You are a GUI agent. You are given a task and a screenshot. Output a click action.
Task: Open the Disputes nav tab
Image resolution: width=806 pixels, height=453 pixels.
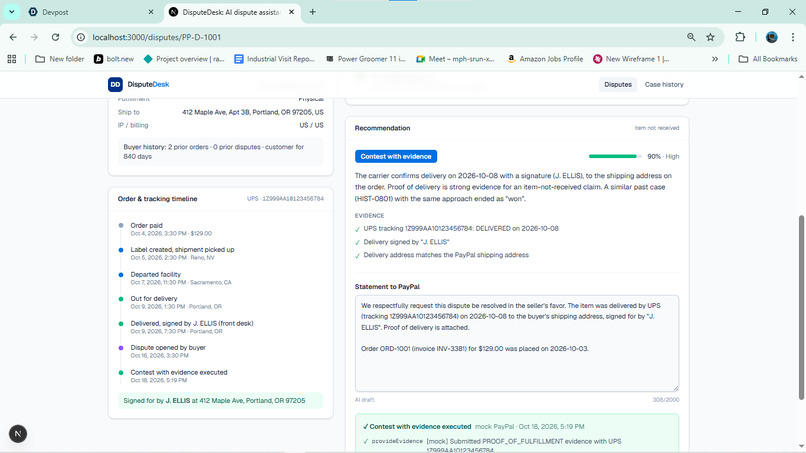[618, 84]
